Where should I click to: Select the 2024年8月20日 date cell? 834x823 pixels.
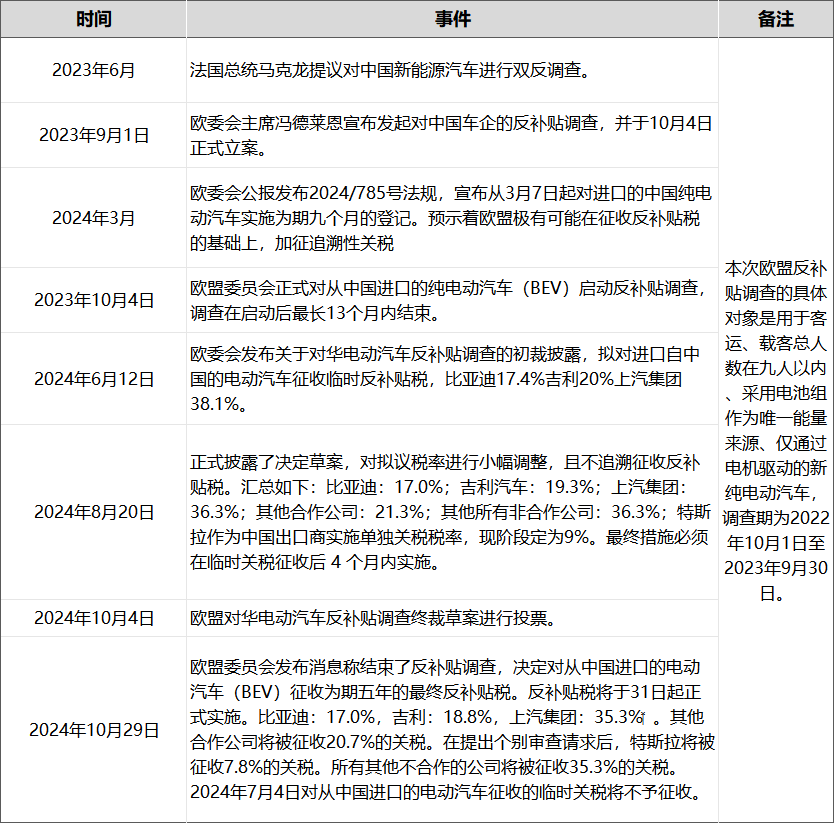93,512
